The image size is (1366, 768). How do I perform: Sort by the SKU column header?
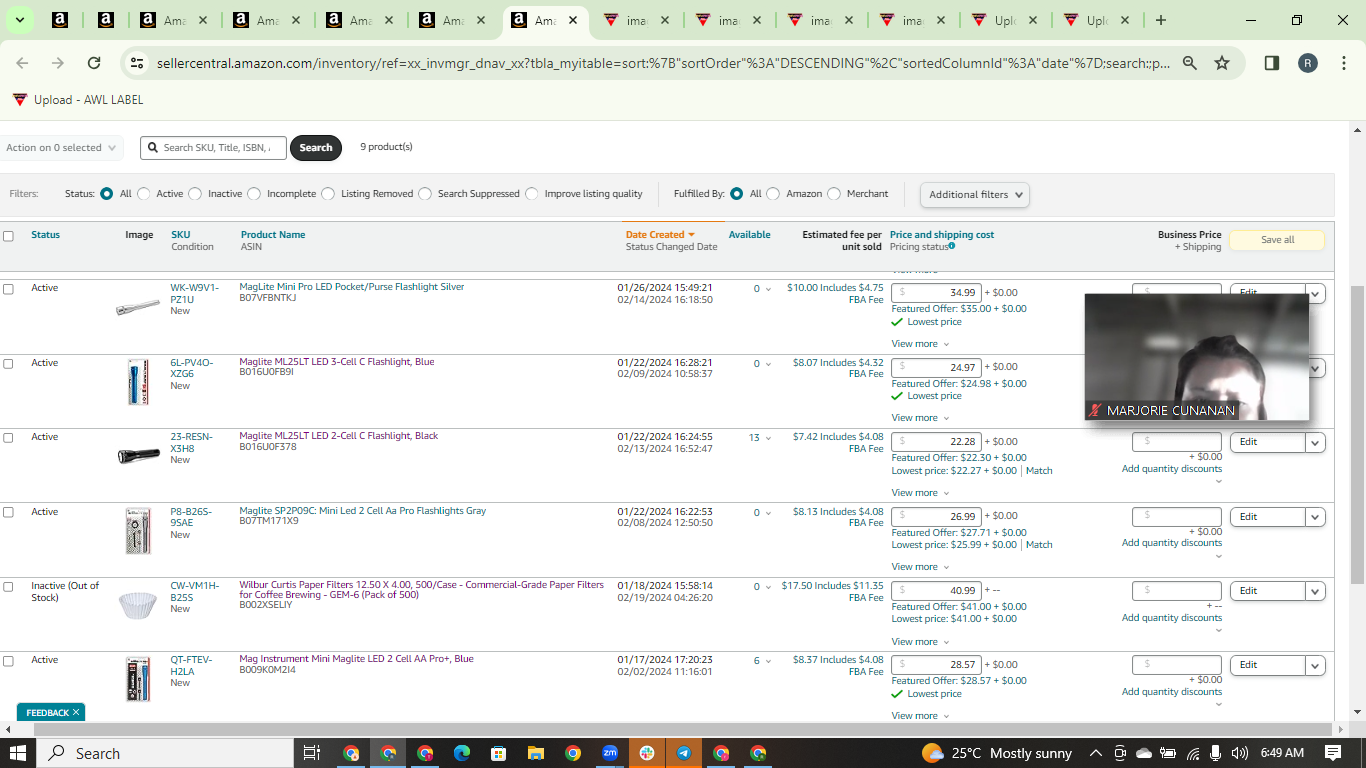180,235
